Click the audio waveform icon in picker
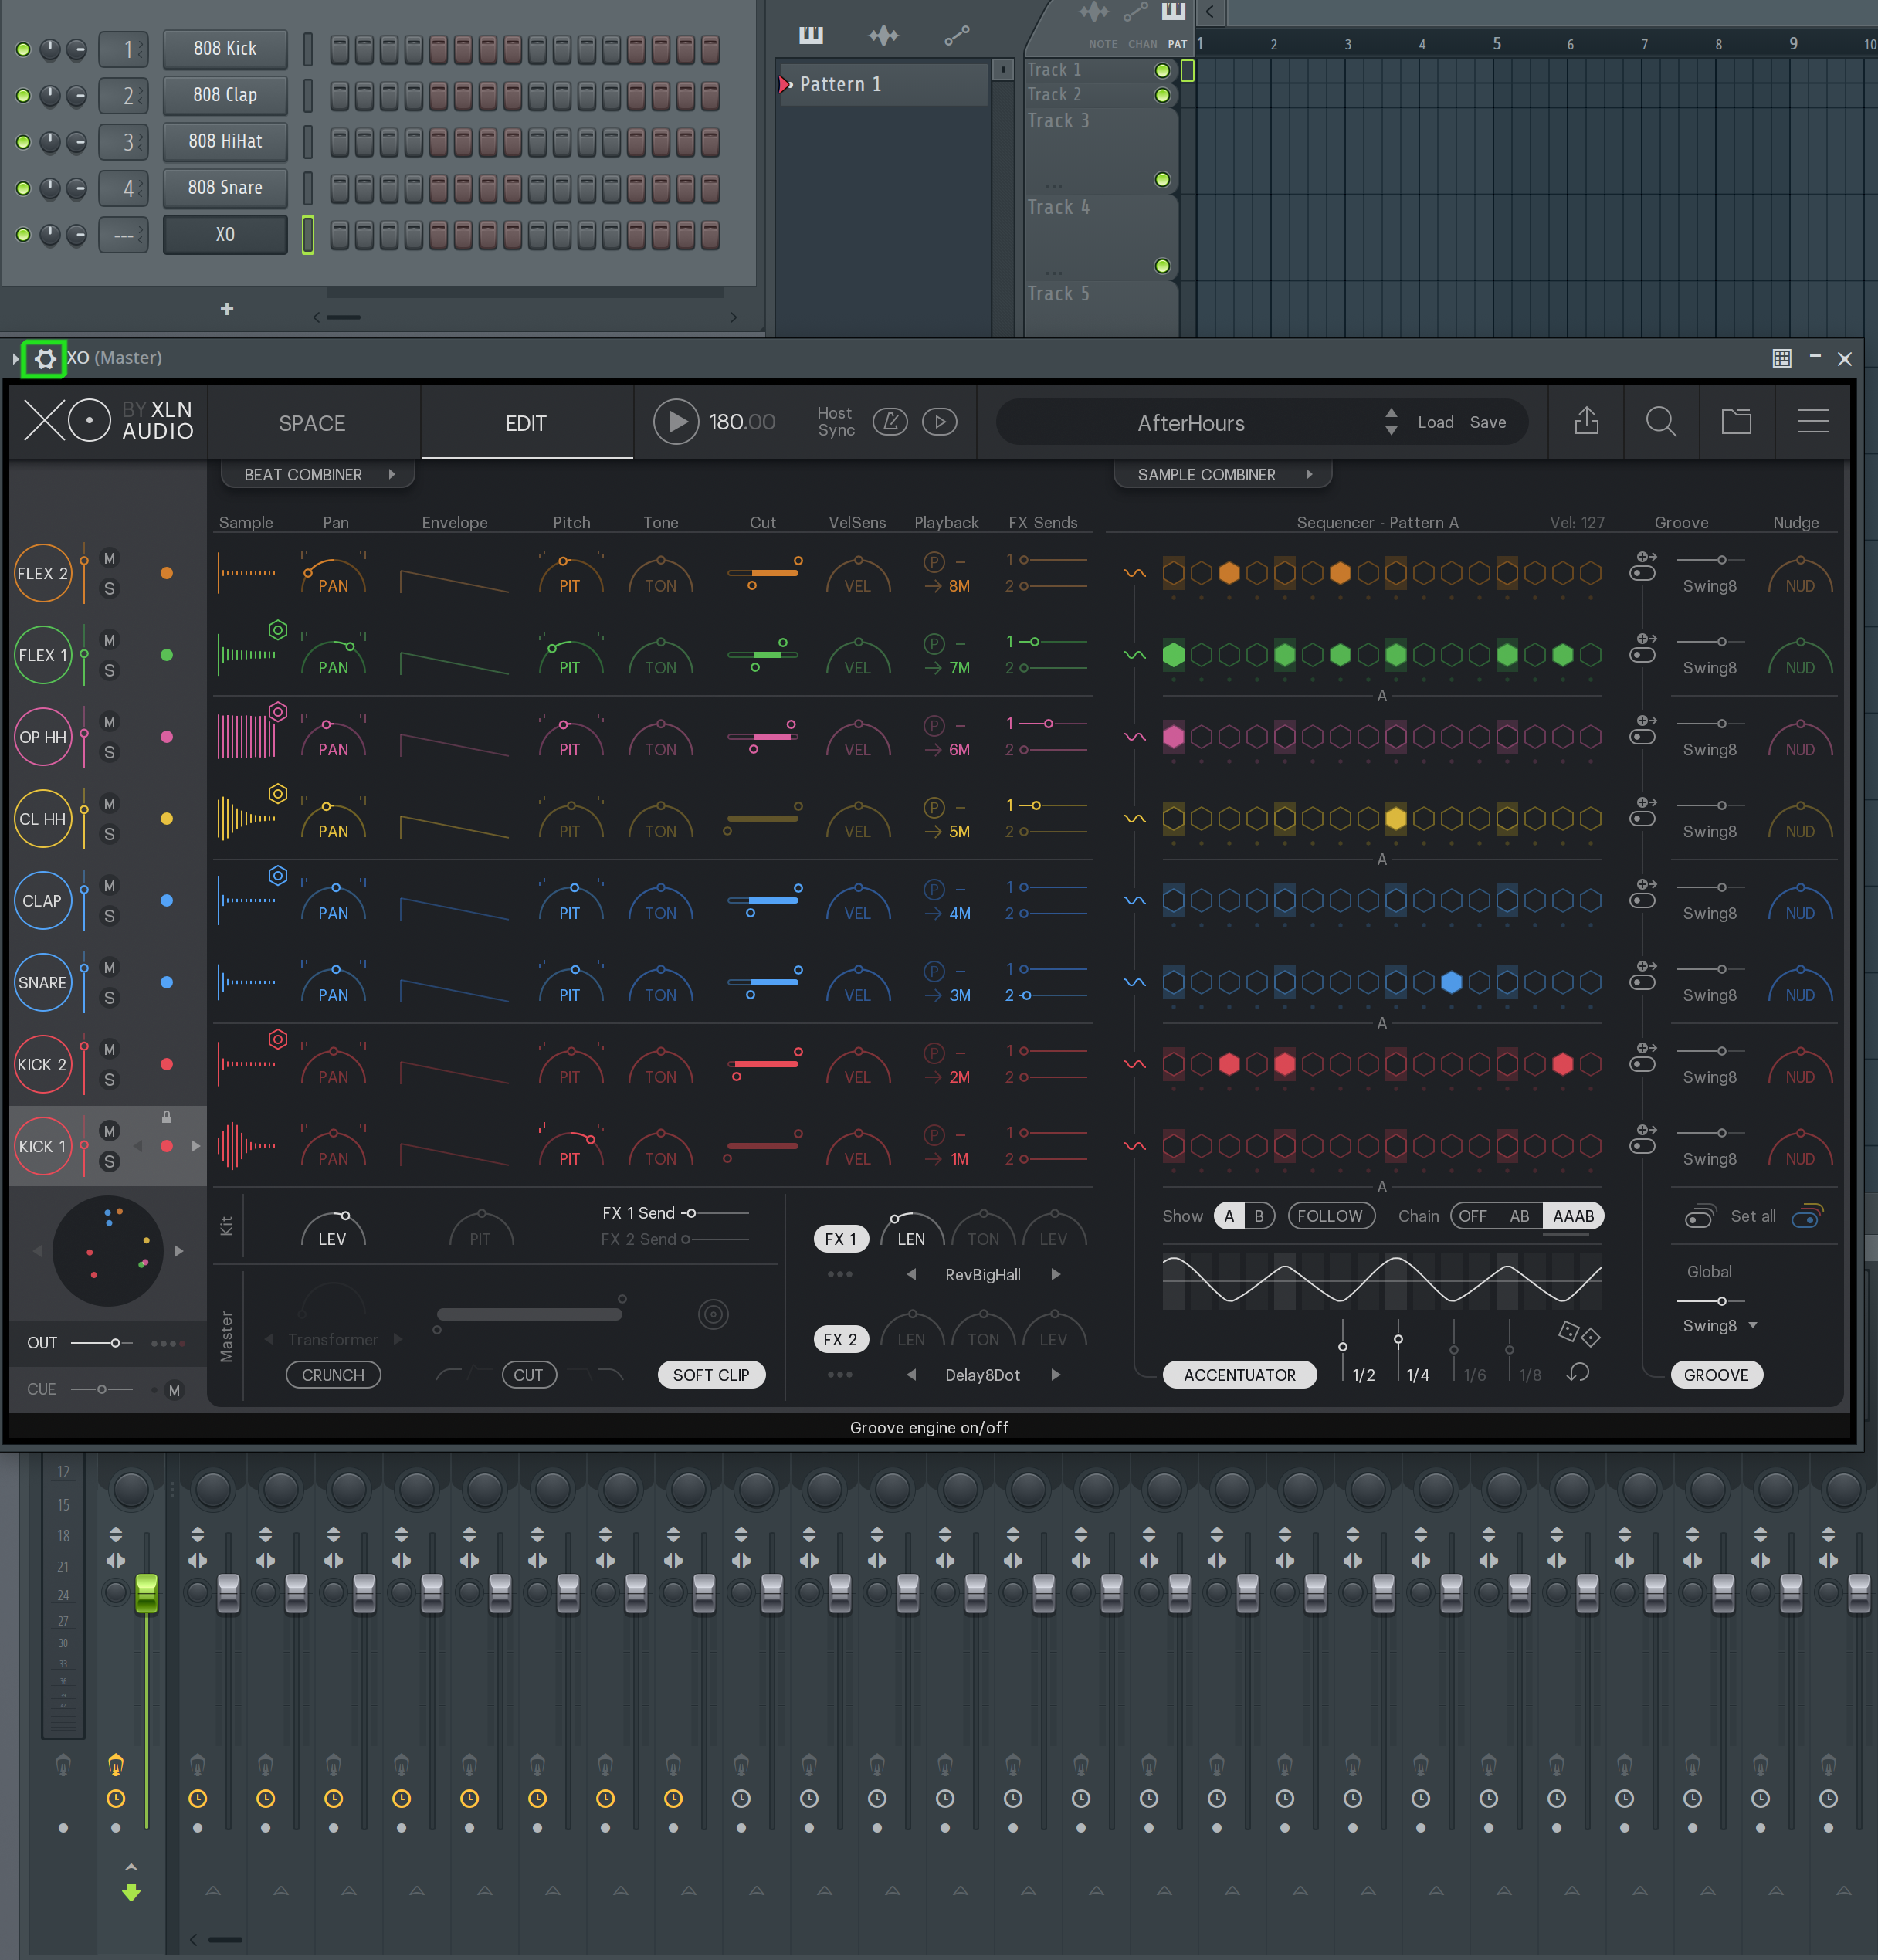Viewport: 1878px width, 1960px height. (x=884, y=36)
